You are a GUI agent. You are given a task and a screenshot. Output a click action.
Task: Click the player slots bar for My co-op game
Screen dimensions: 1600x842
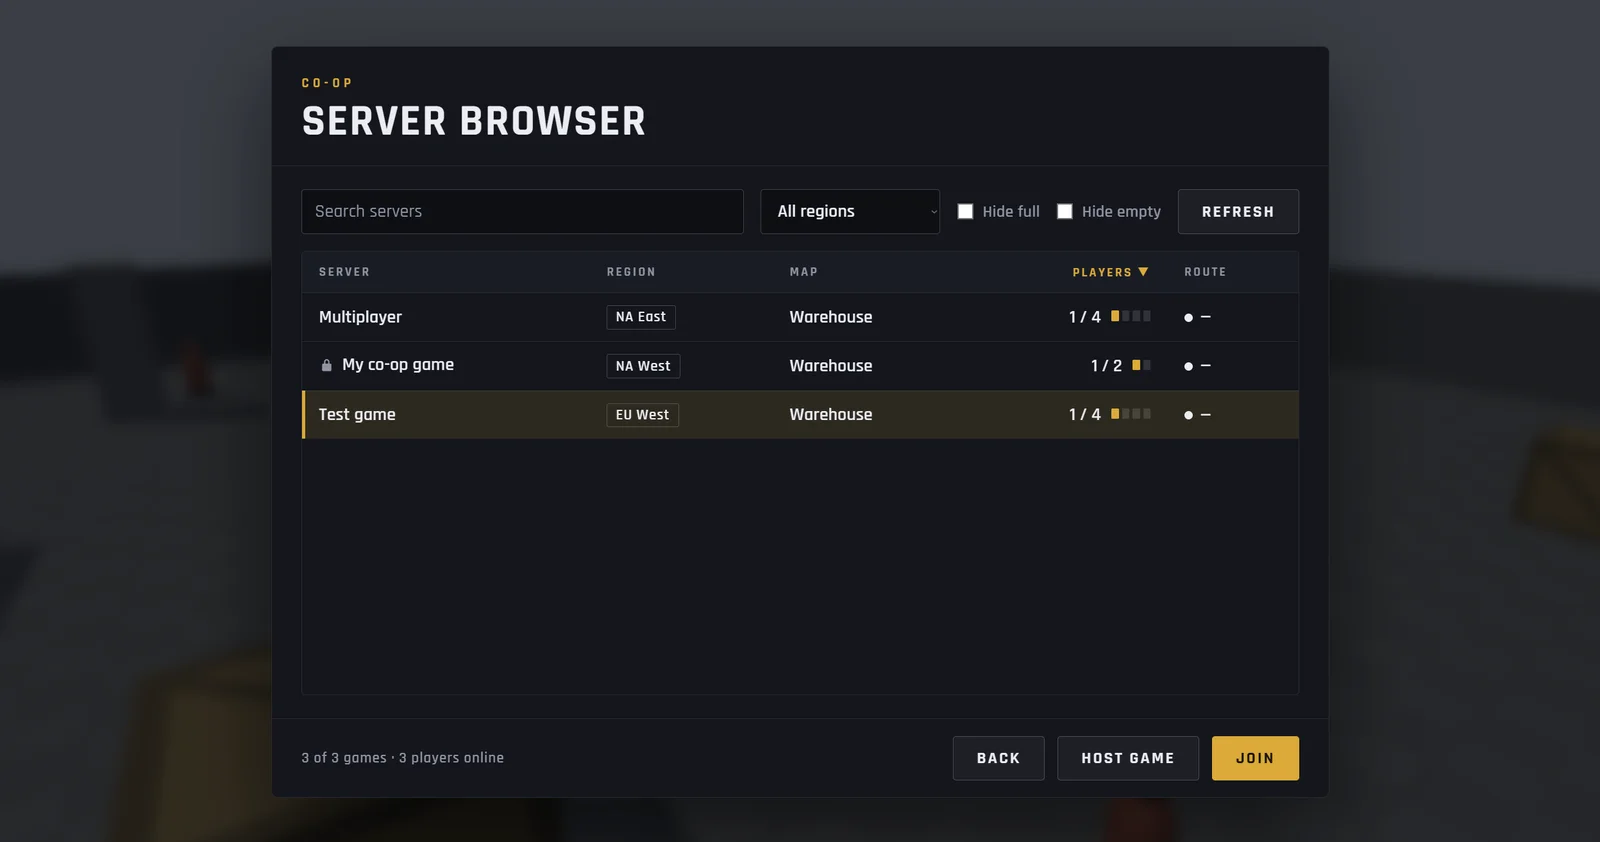[x=1141, y=365]
